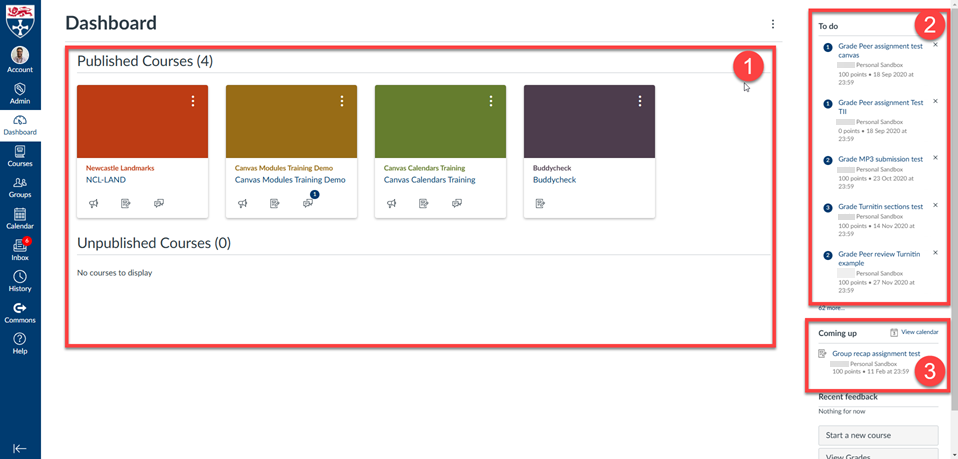Open the NCL-LAND course title link
The width and height of the screenshot is (958, 459).
[106, 180]
